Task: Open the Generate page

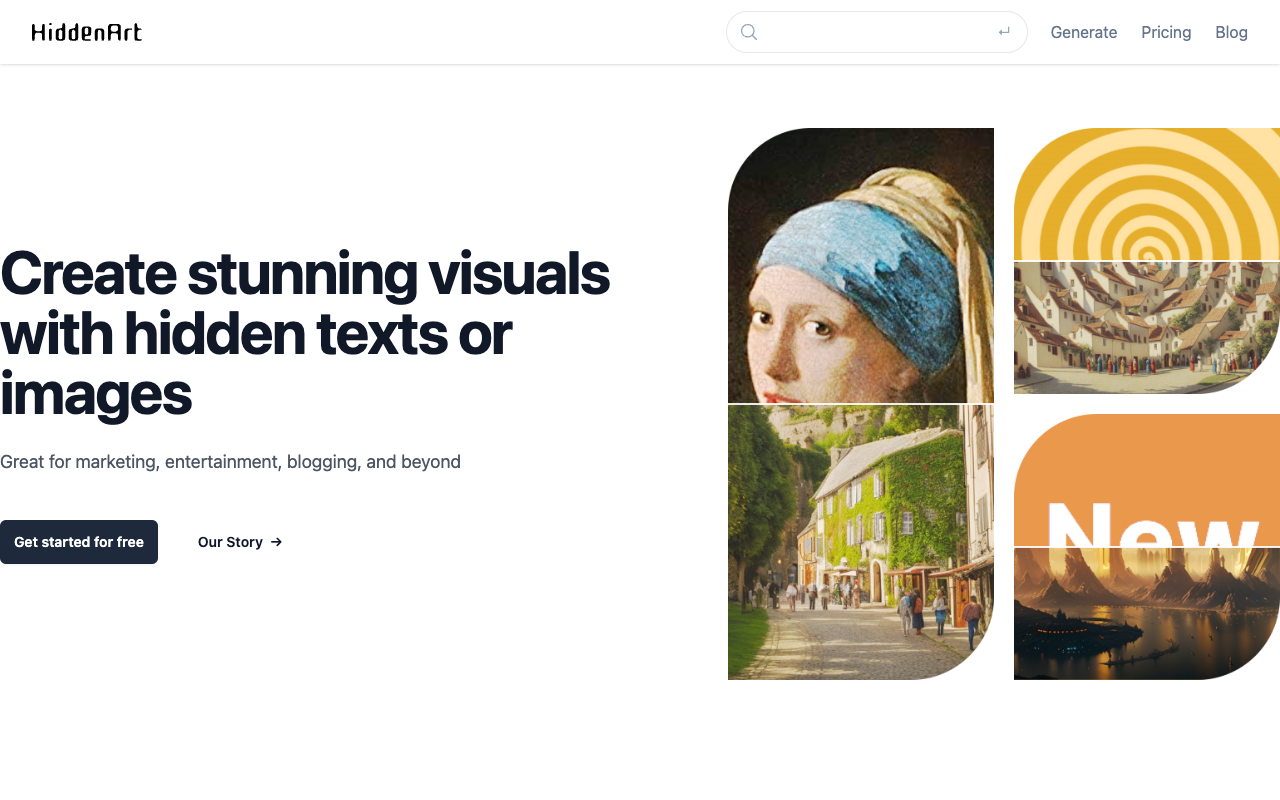Action: click(x=1084, y=32)
